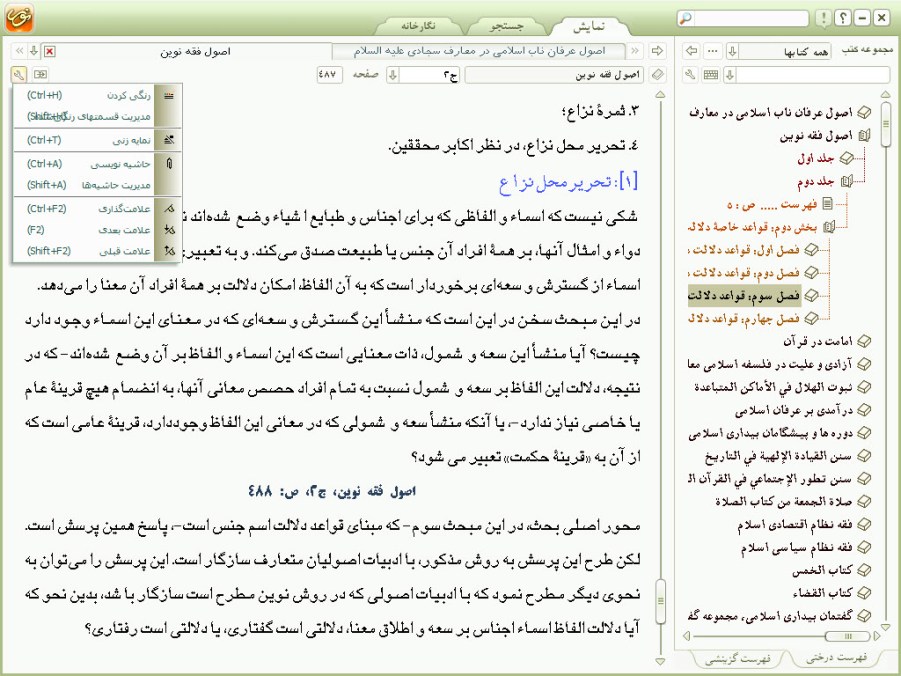The width and height of the screenshot is (901, 676).
Task: Click the arrow-in-box icon beside the wrench
Action: click(x=40, y=75)
